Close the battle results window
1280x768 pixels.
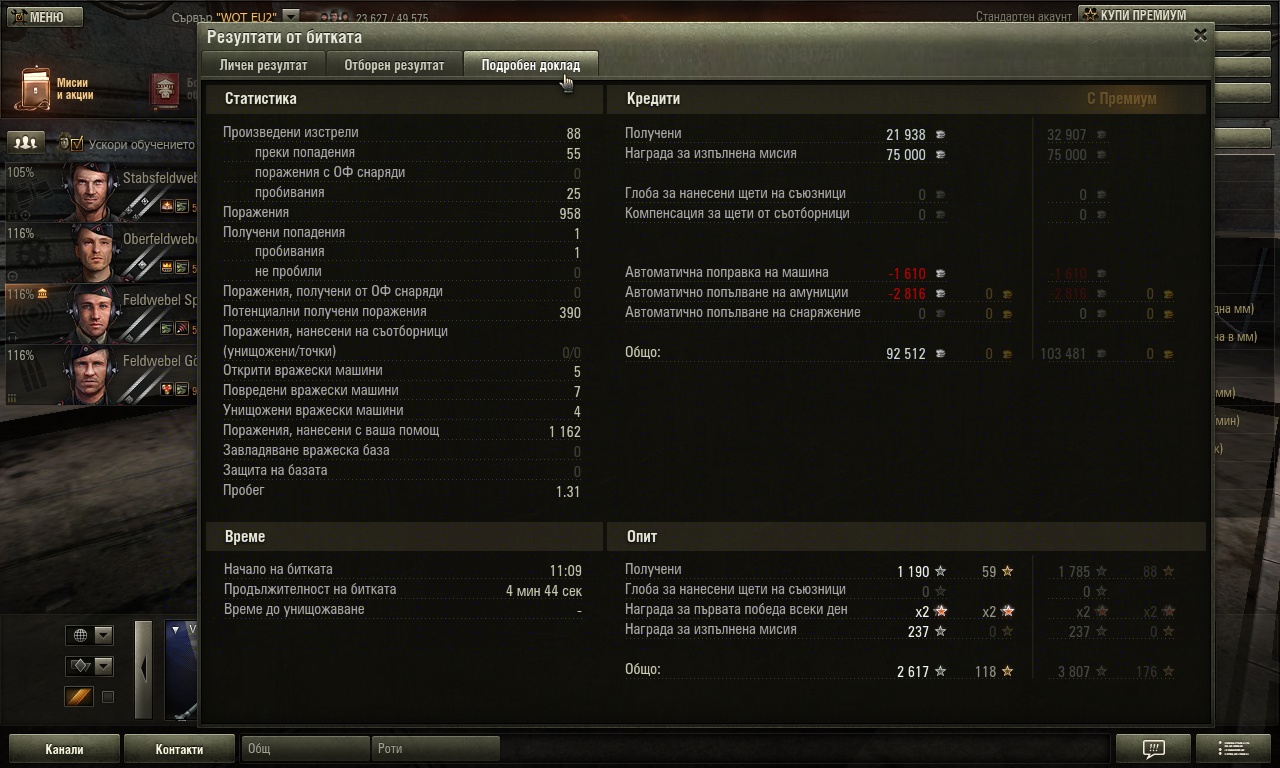[1200, 35]
